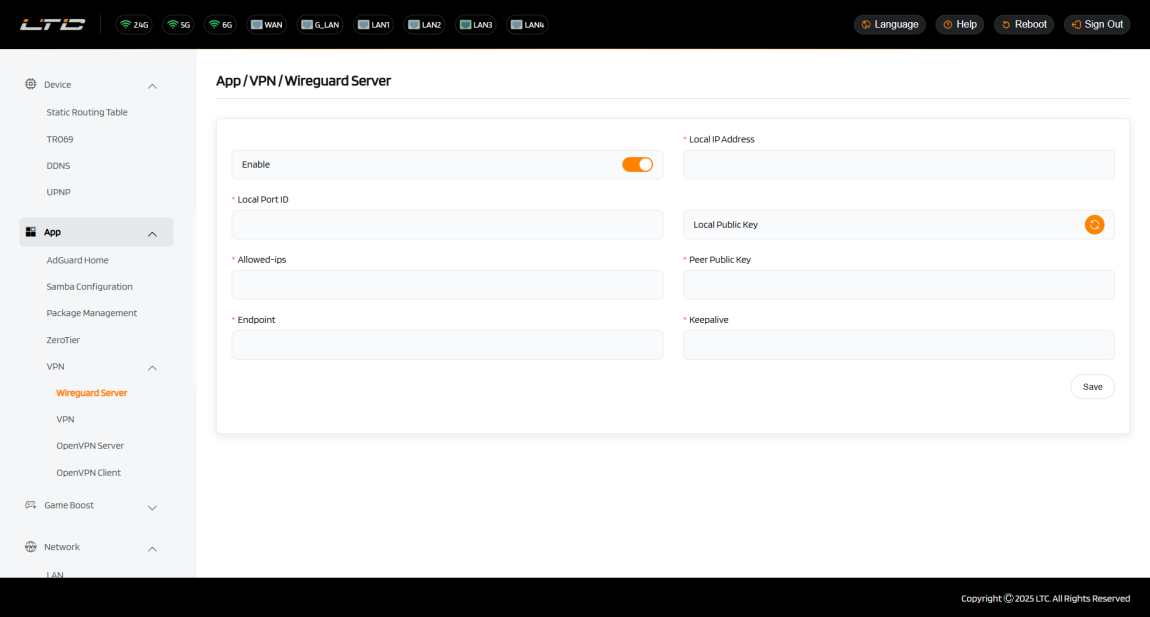Save the Wireguard settings
1150x617 pixels.
click(1092, 387)
